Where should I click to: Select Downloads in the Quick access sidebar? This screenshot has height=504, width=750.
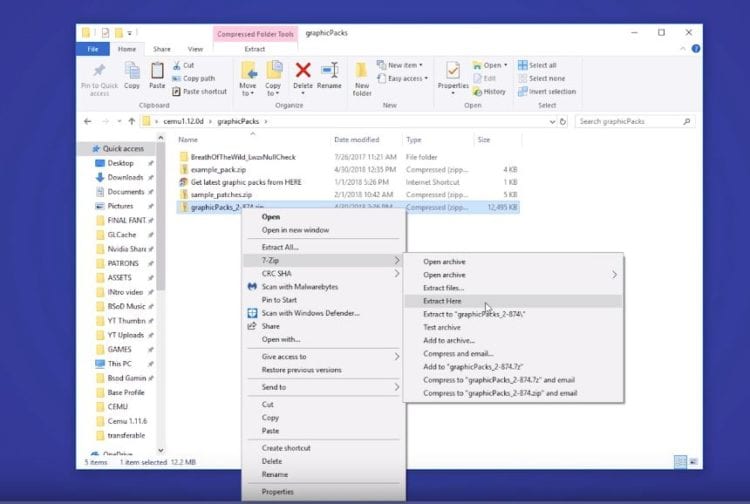click(125, 177)
